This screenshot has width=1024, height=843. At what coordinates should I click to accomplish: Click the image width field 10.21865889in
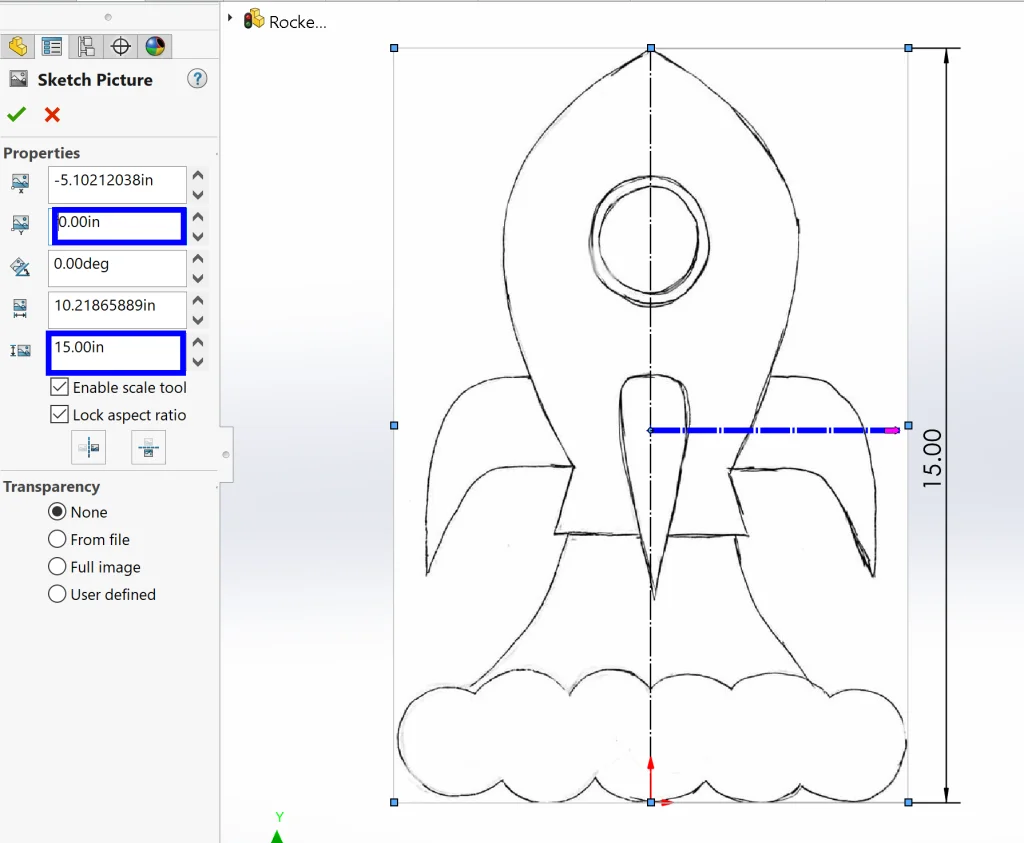116,306
